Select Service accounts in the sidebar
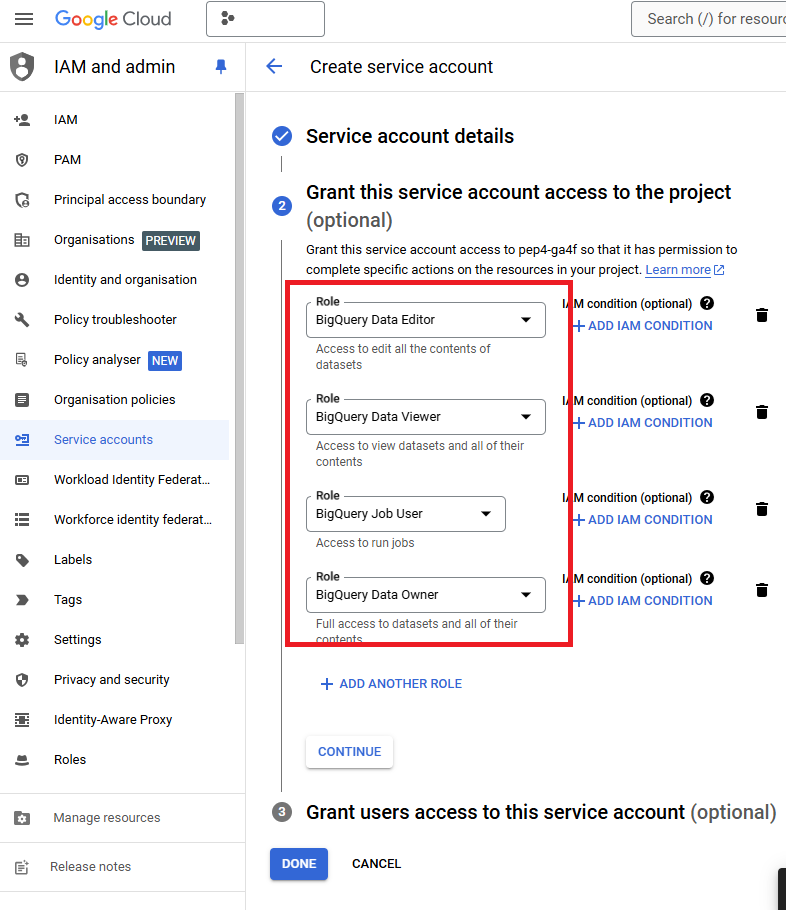 (103, 440)
